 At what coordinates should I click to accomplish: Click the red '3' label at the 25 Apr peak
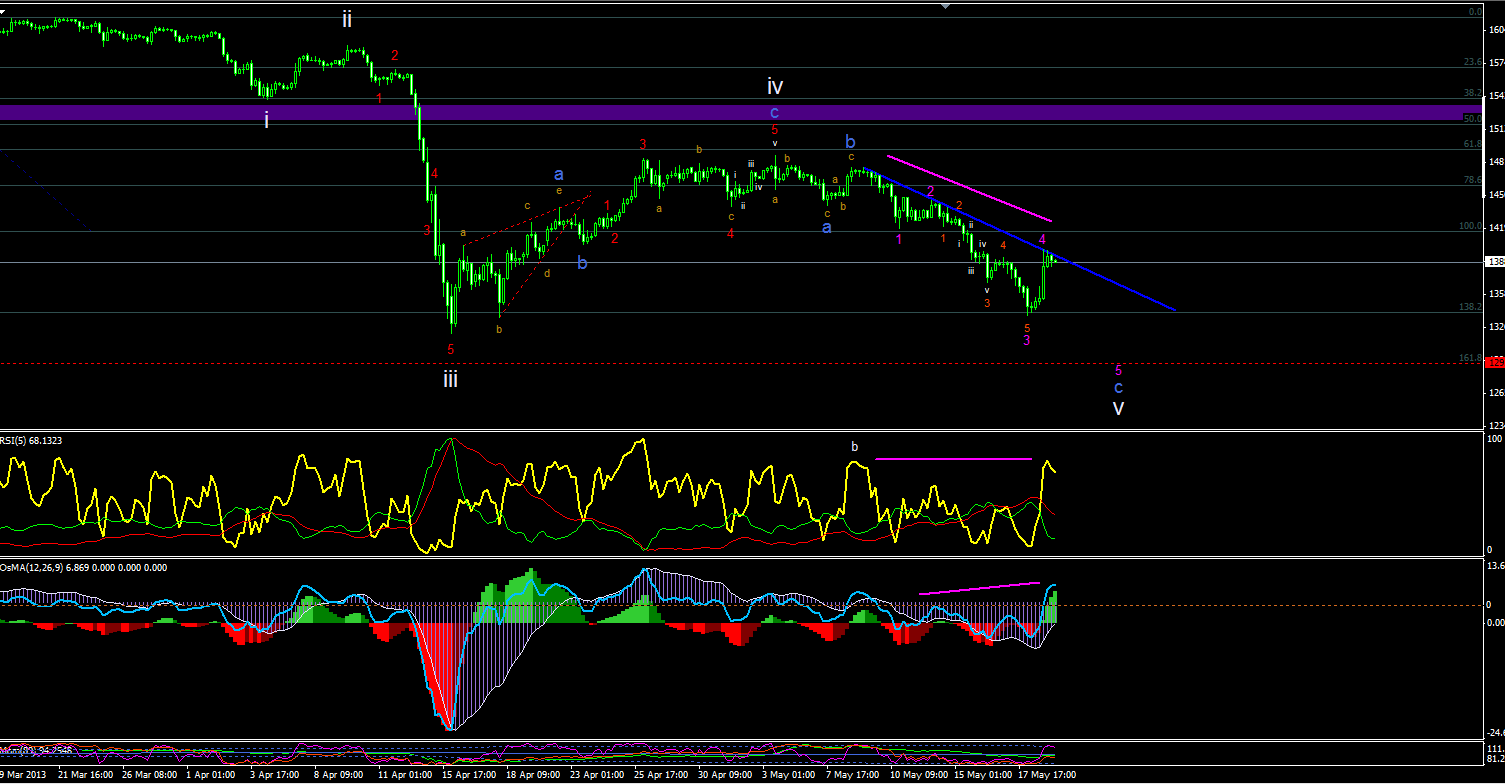[643, 144]
